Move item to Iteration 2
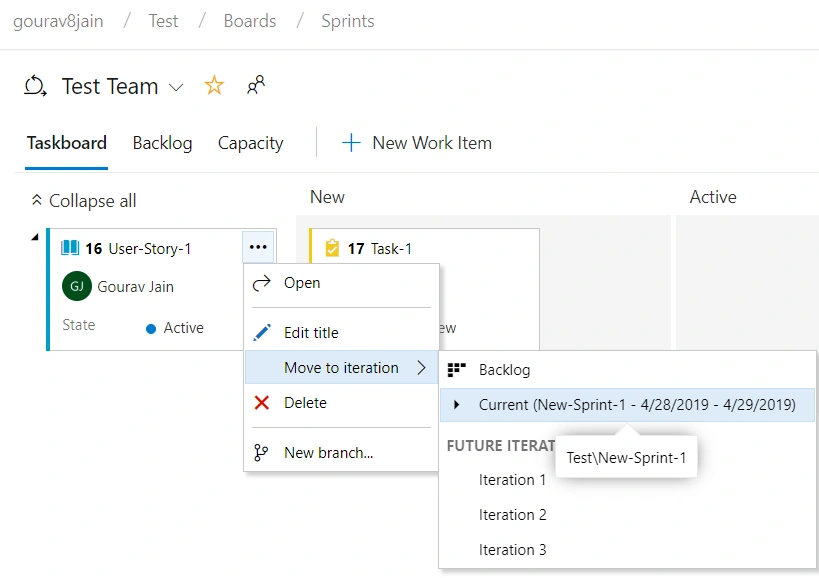819x578 pixels. 627,515
